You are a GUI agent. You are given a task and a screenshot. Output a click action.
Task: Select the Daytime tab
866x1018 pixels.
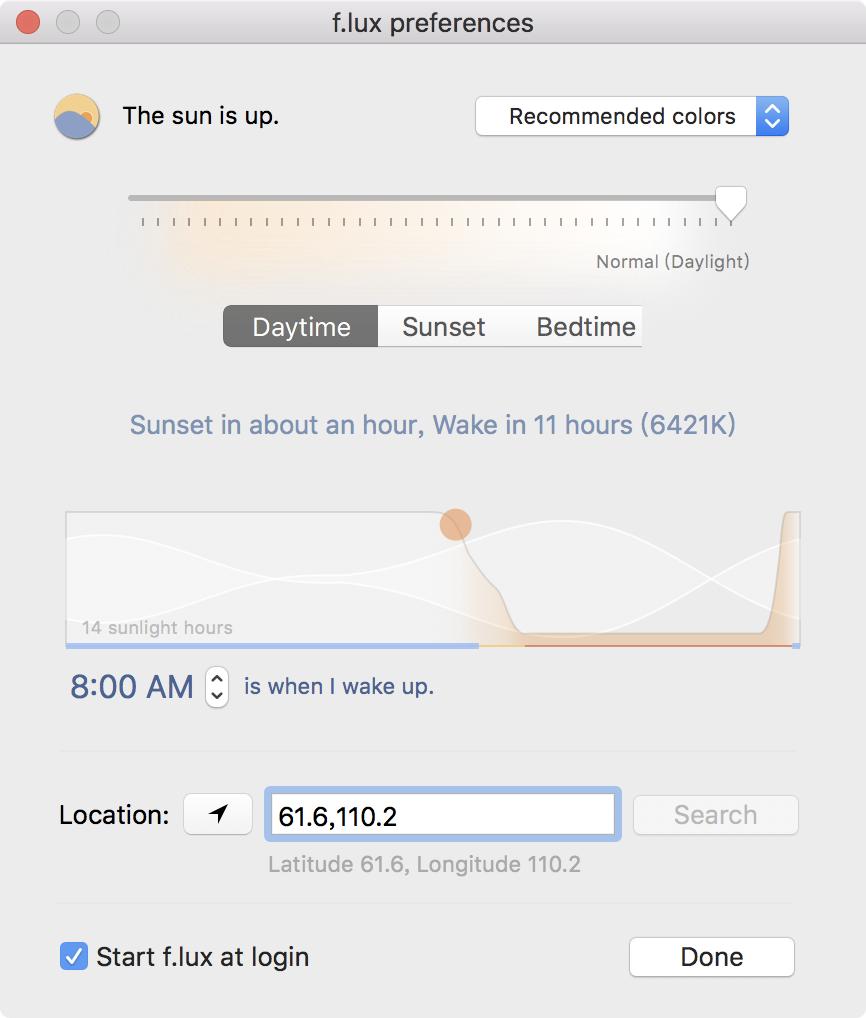click(x=301, y=327)
